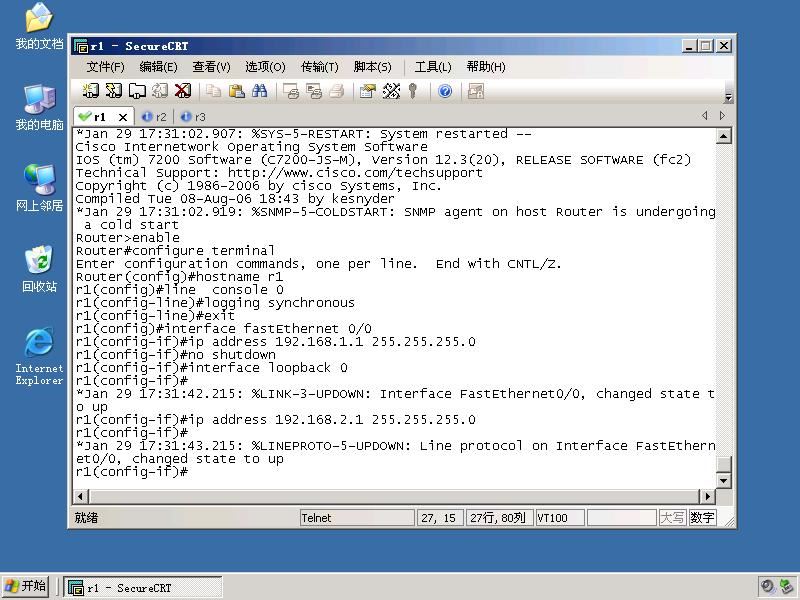This screenshot has width=800, height=600.
Task: Click the 网上邻居 desktop icon
Action: [39, 188]
